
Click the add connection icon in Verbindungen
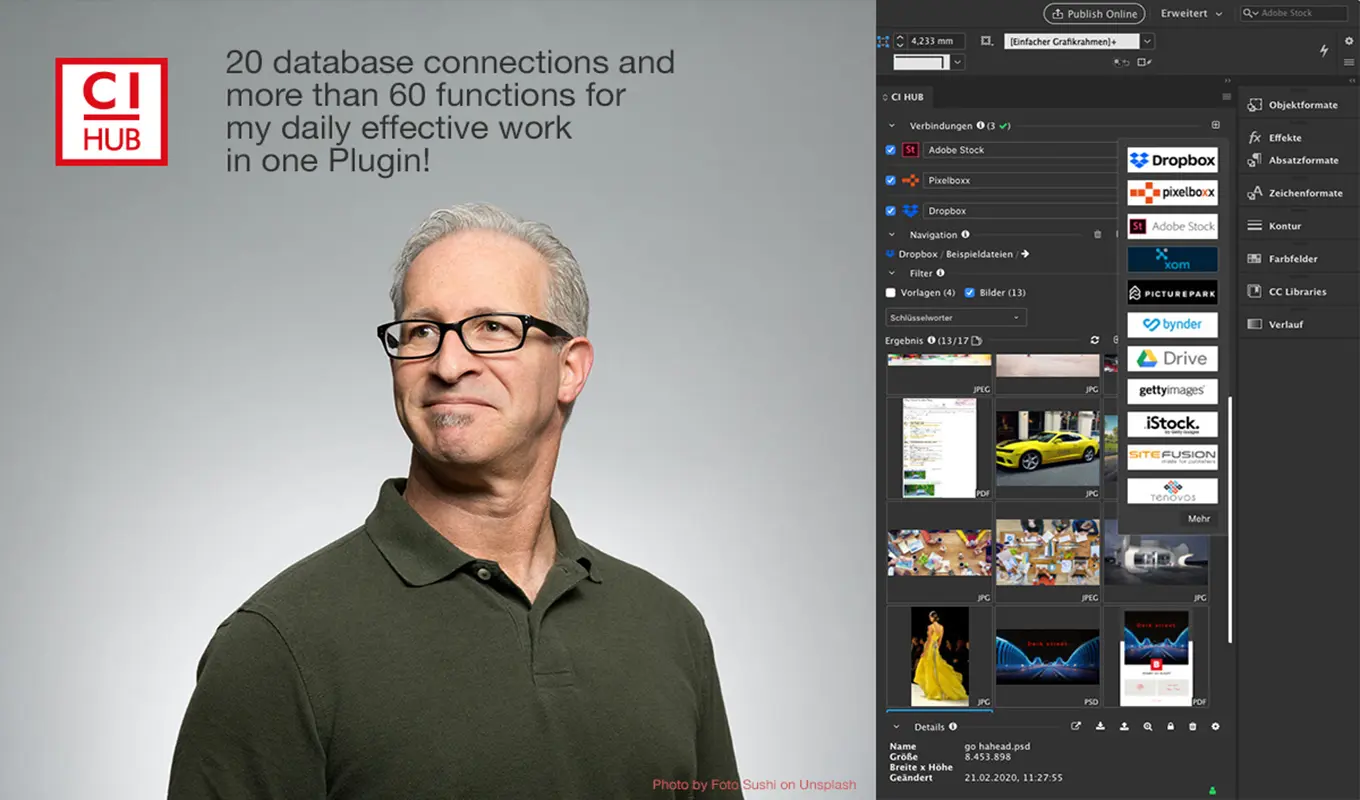1215,125
